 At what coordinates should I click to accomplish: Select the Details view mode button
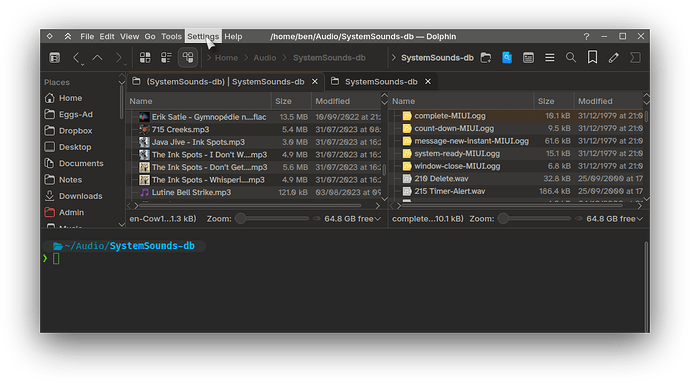[188, 58]
